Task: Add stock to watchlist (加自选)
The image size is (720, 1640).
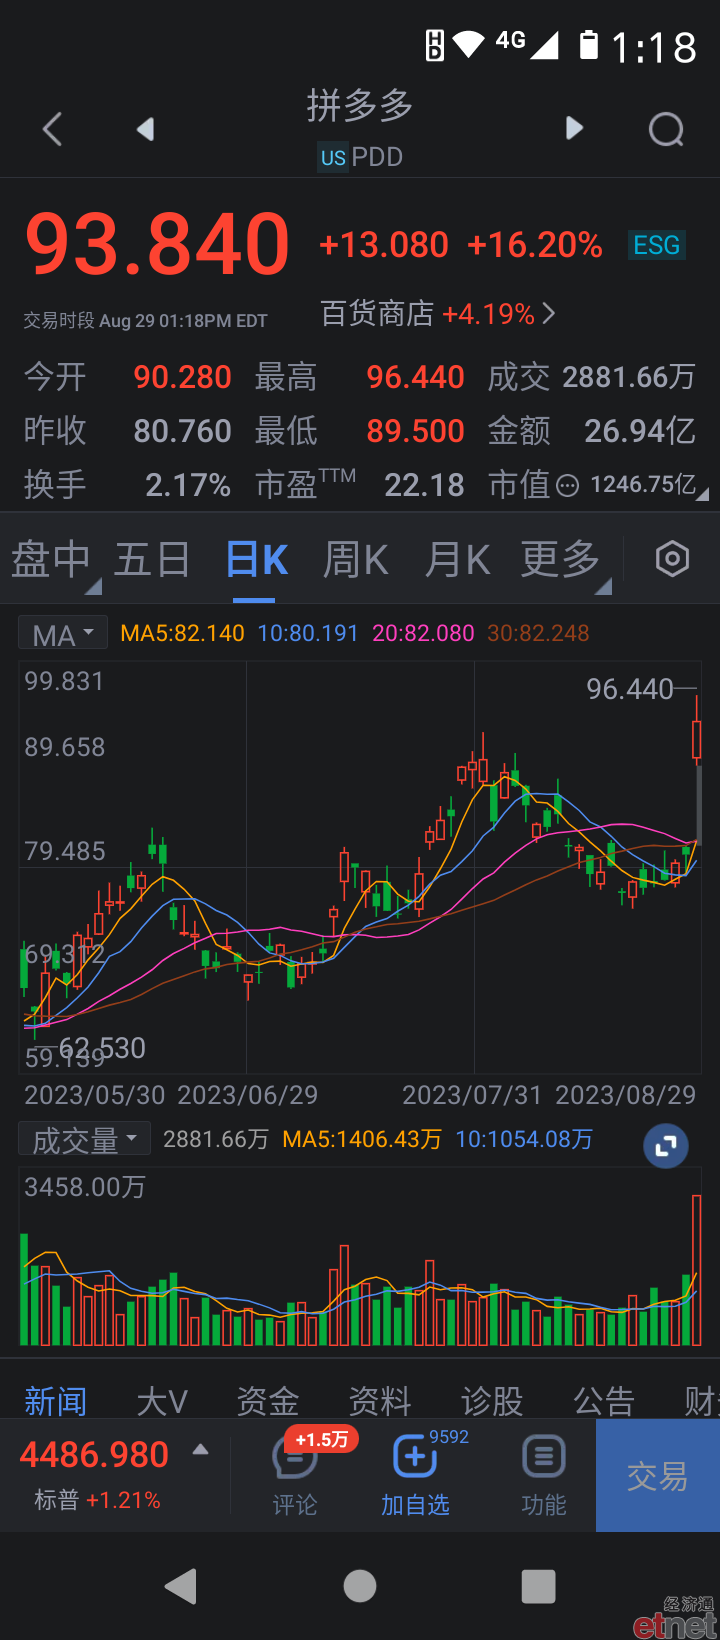Action: click(415, 1476)
